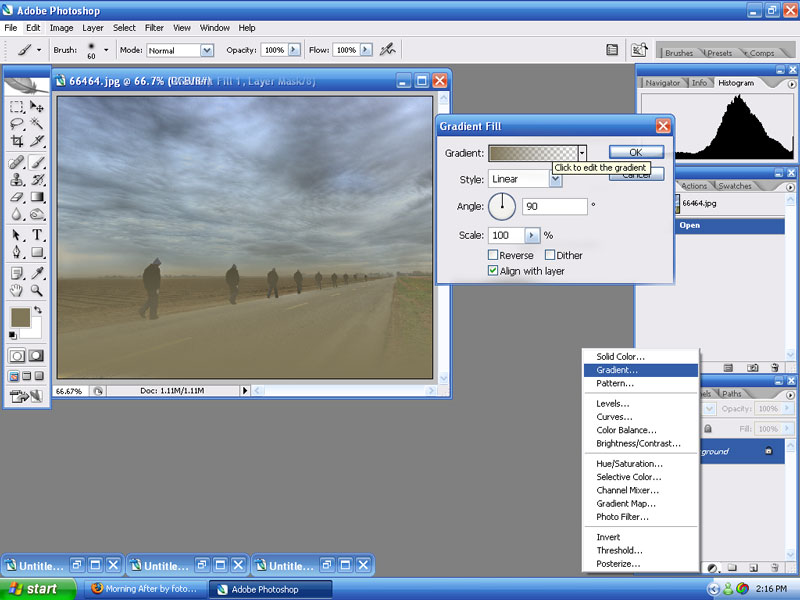The image size is (800, 600).
Task: Open the Opacity slider arrow in options bar
Action: click(294, 50)
